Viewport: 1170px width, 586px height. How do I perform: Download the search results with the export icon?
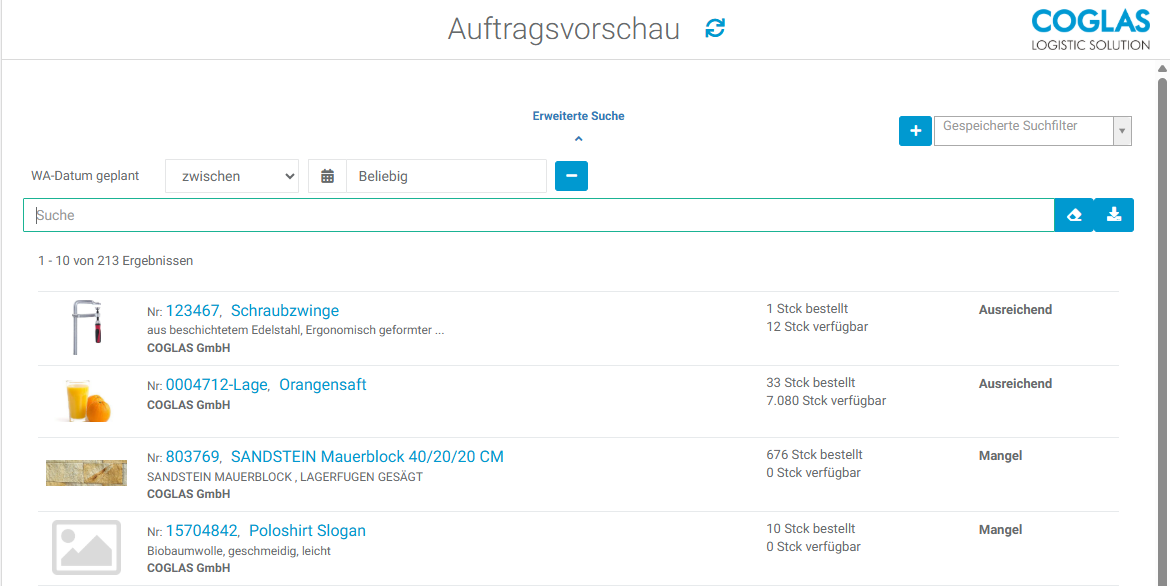pos(1113,214)
